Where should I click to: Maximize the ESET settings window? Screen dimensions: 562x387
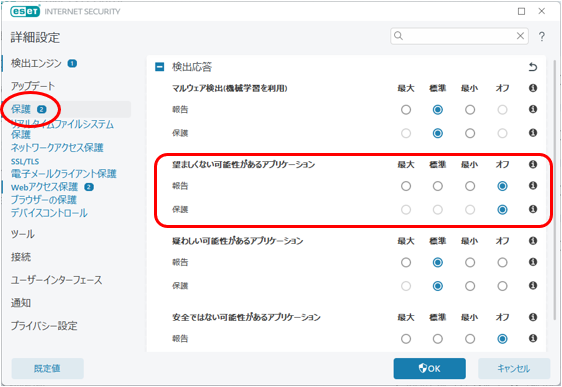click(521, 11)
